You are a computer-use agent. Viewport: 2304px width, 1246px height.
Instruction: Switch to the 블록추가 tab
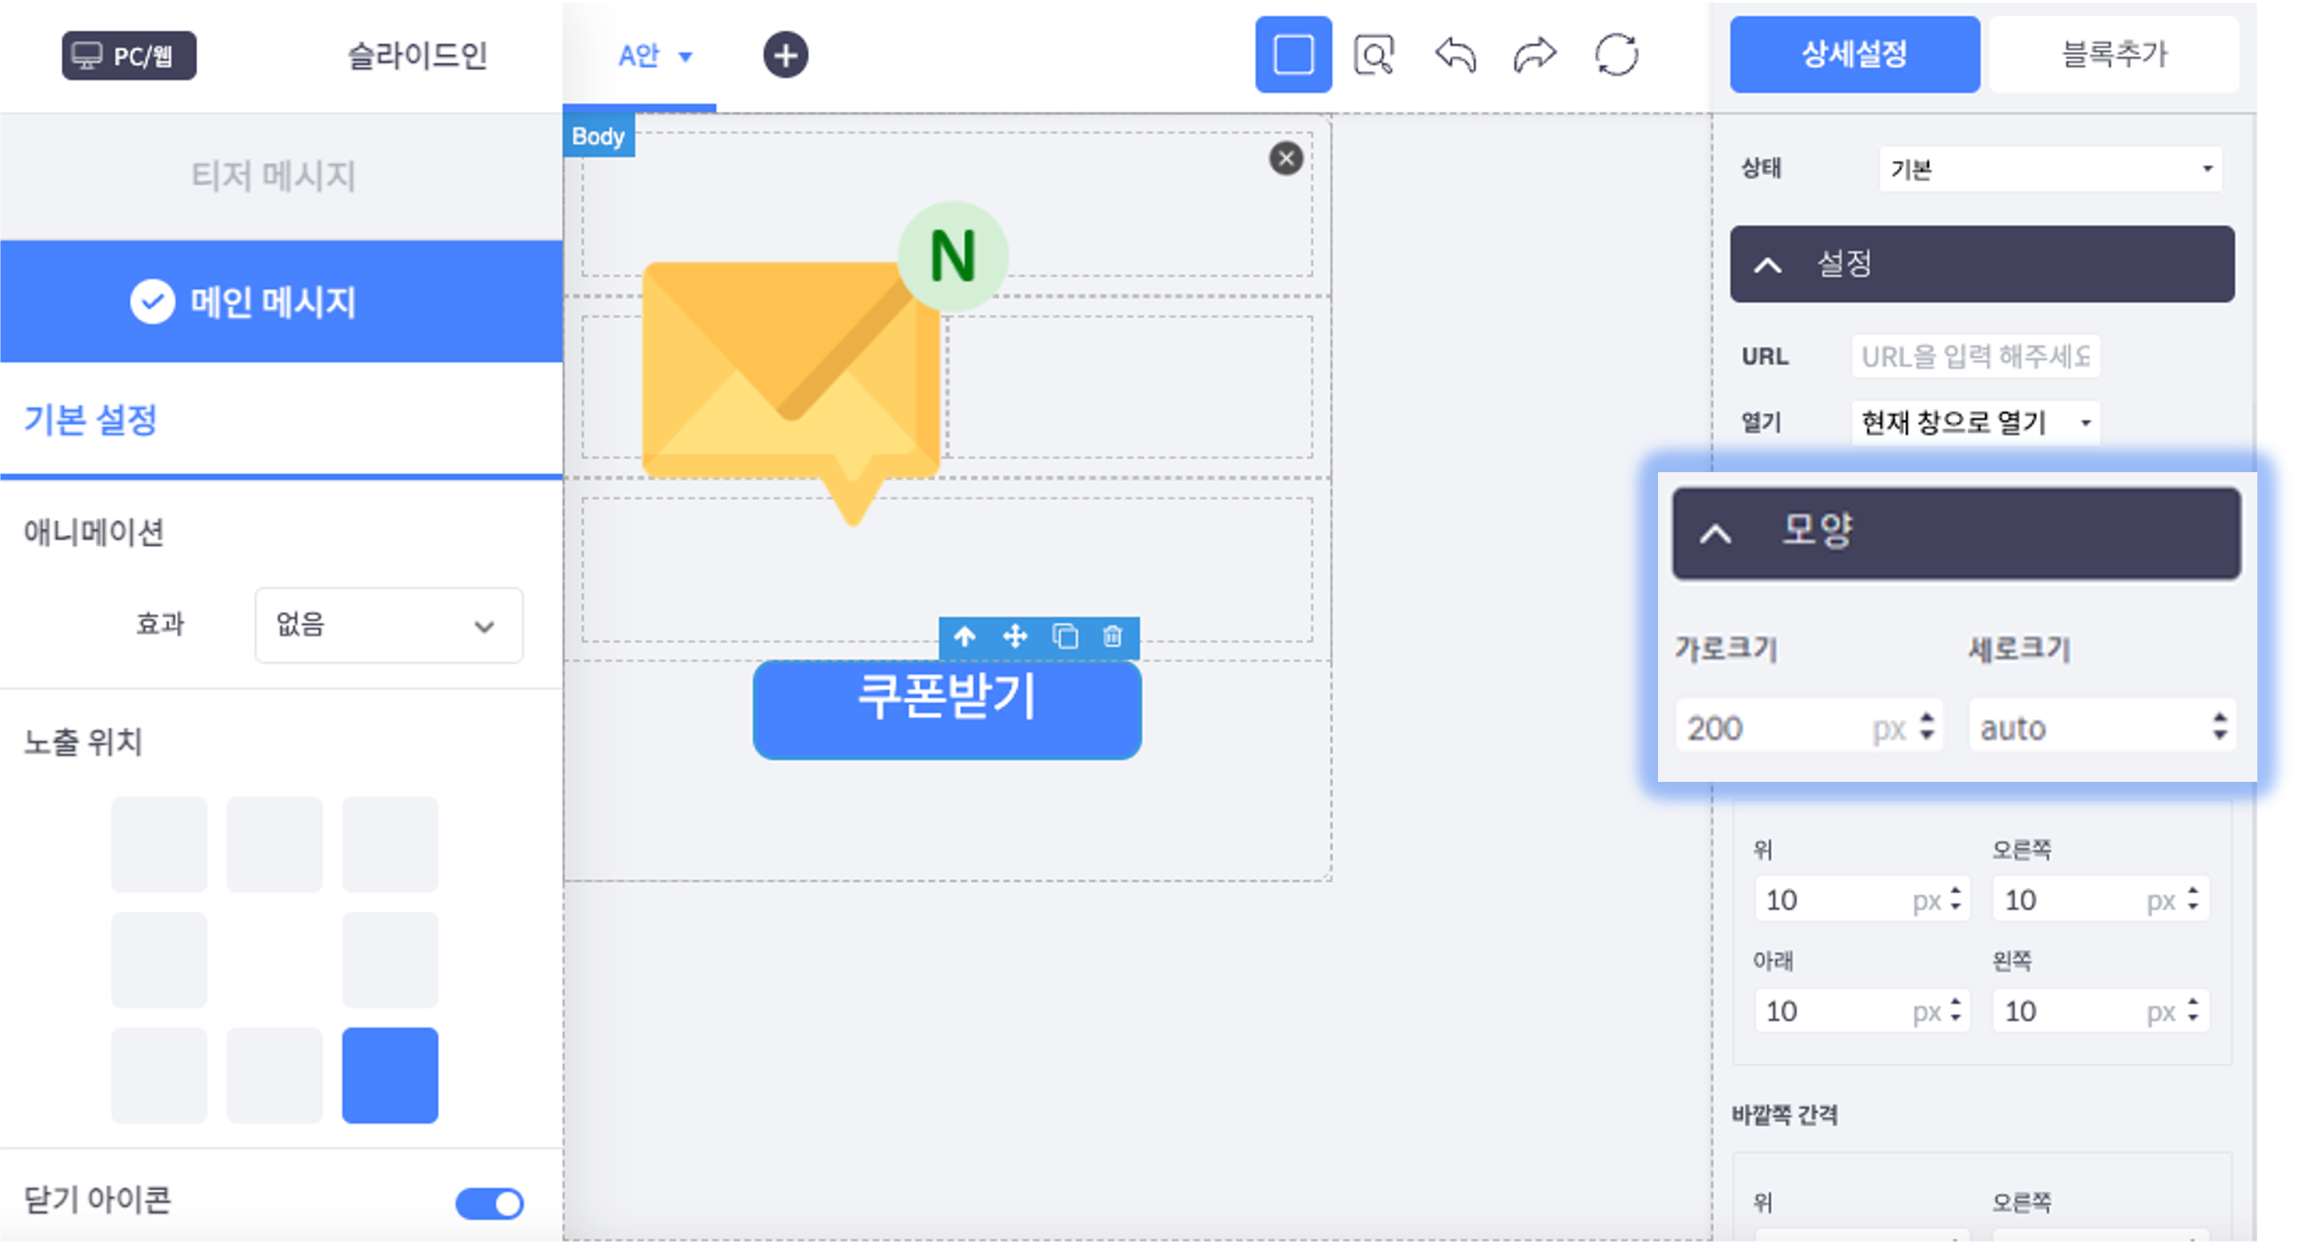tap(2113, 55)
